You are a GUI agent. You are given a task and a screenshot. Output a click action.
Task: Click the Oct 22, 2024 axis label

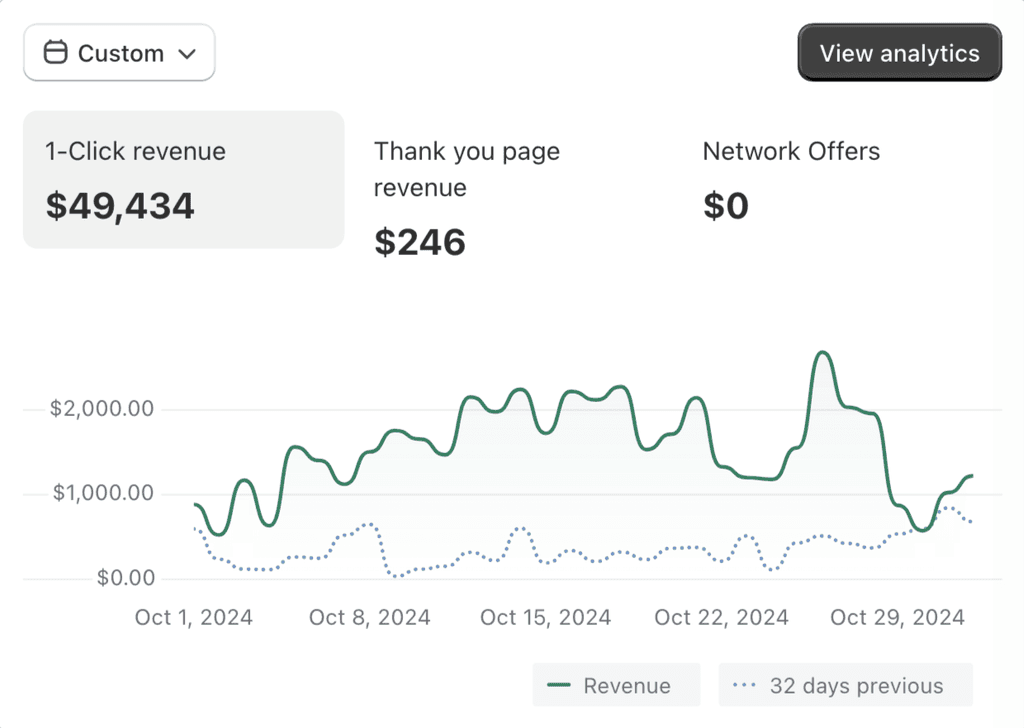[722, 617]
